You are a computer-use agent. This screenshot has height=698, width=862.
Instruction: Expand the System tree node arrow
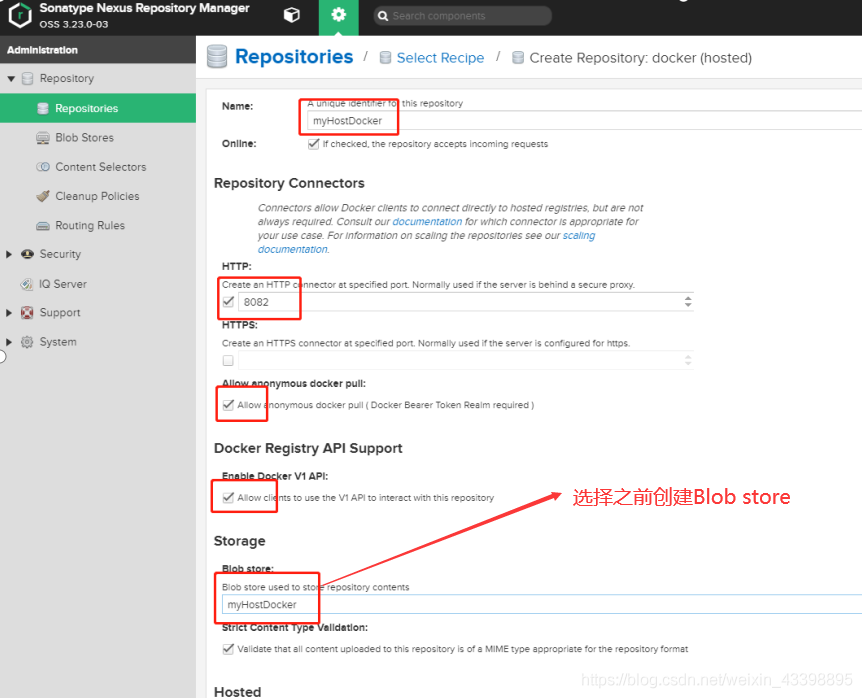point(9,342)
